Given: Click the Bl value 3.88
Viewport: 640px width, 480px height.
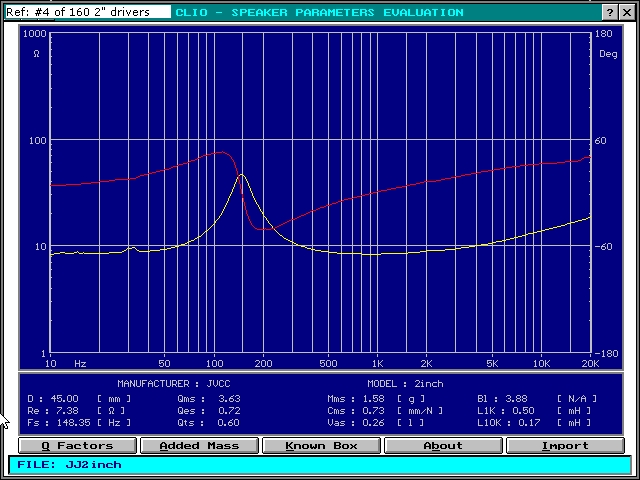Looking at the screenshot, I should (517, 398).
